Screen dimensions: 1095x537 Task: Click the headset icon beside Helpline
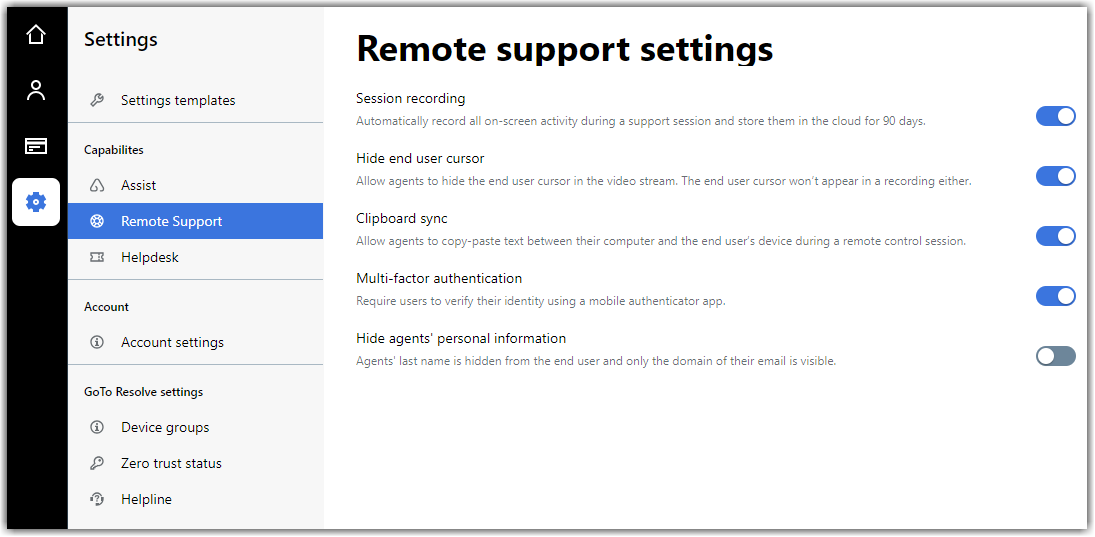coord(97,499)
